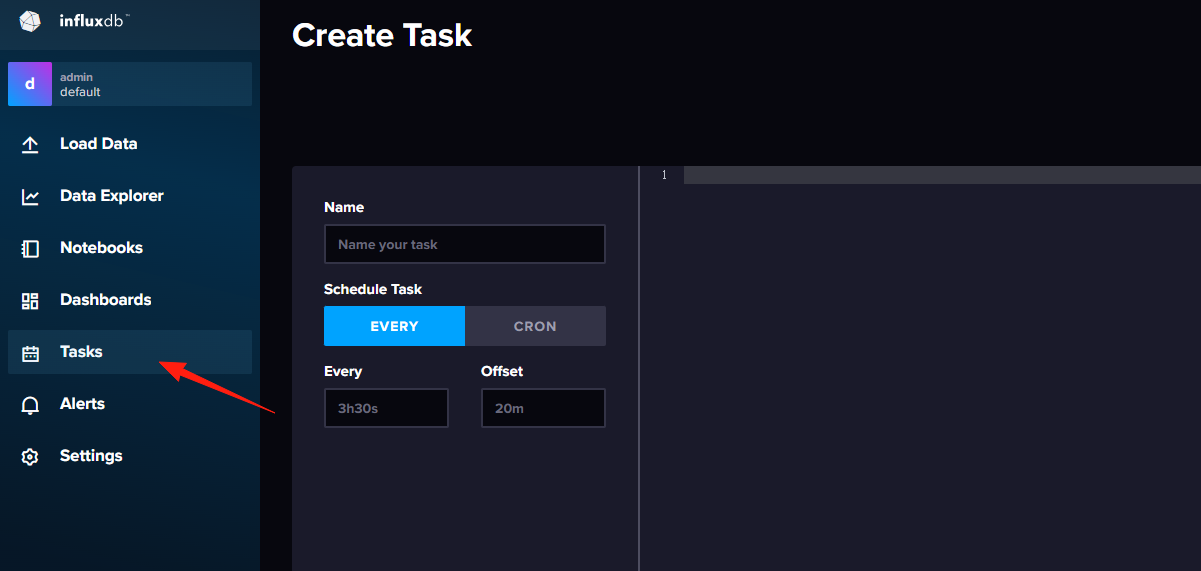Screen dimensions: 1201x571
Task: Click the Data Explorer chart icon
Action: click(30, 196)
